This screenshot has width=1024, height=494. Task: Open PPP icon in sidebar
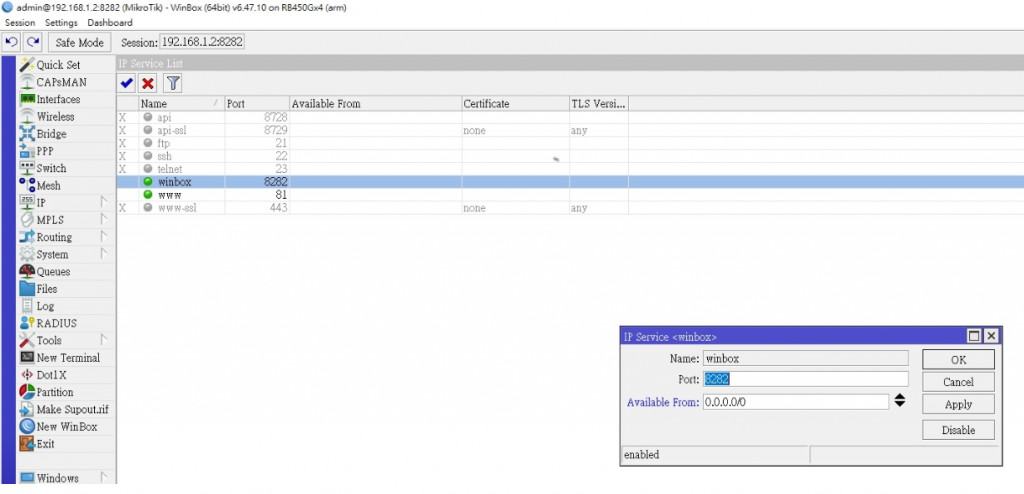27,151
